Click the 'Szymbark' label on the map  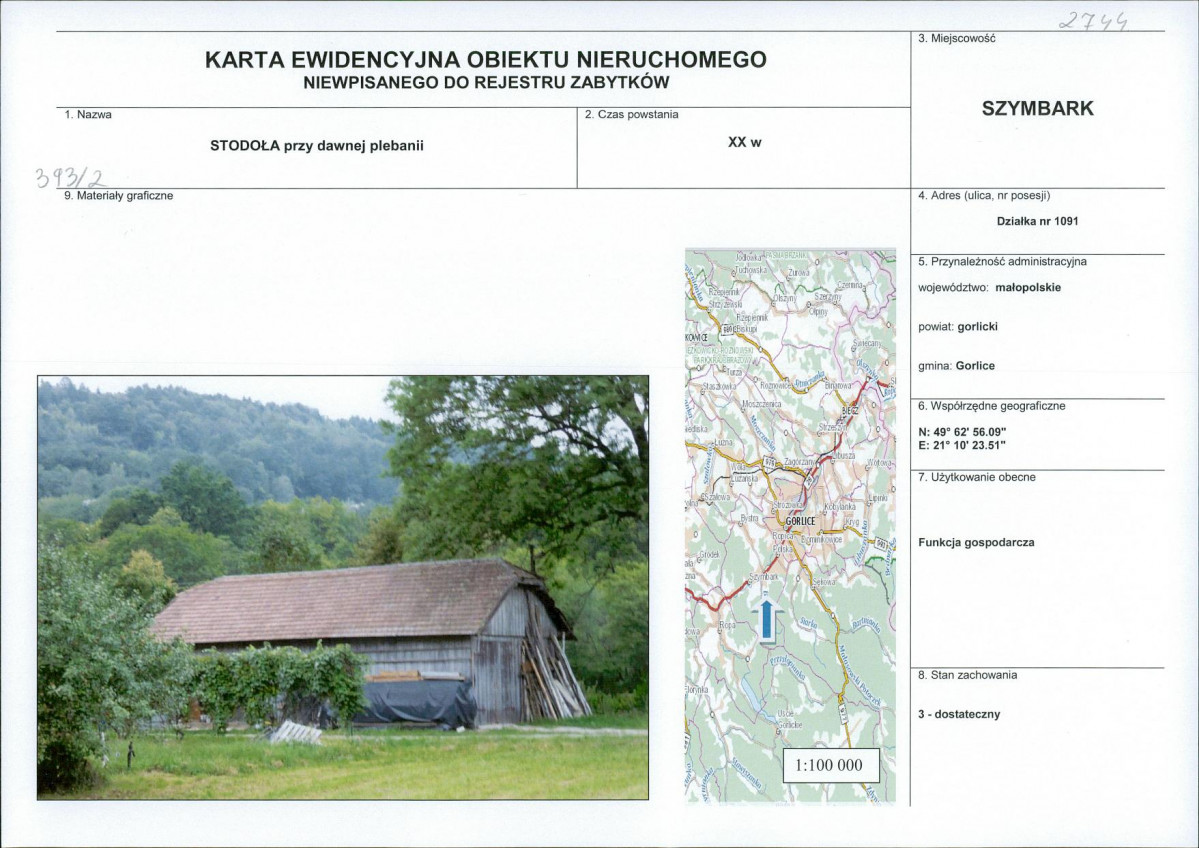click(763, 577)
